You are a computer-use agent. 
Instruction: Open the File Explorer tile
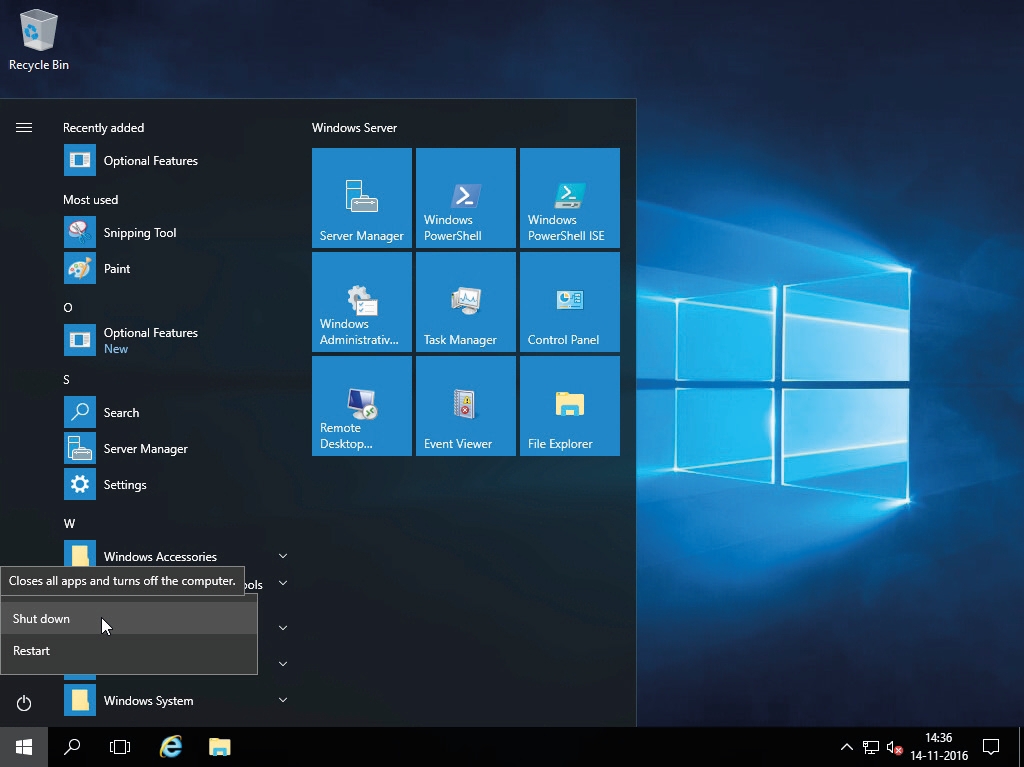(x=569, y=406)
